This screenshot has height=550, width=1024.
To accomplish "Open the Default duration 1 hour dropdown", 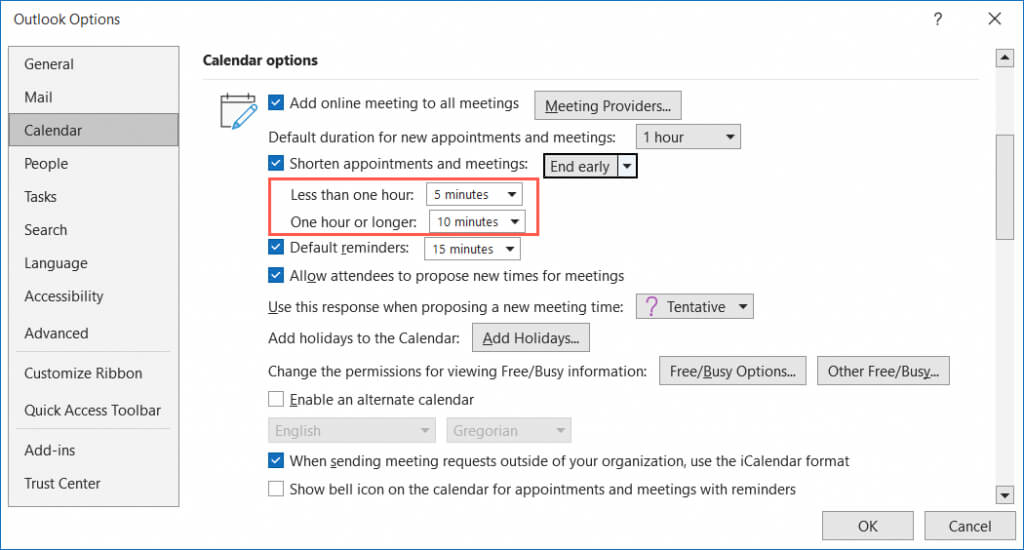I will 688,137.
